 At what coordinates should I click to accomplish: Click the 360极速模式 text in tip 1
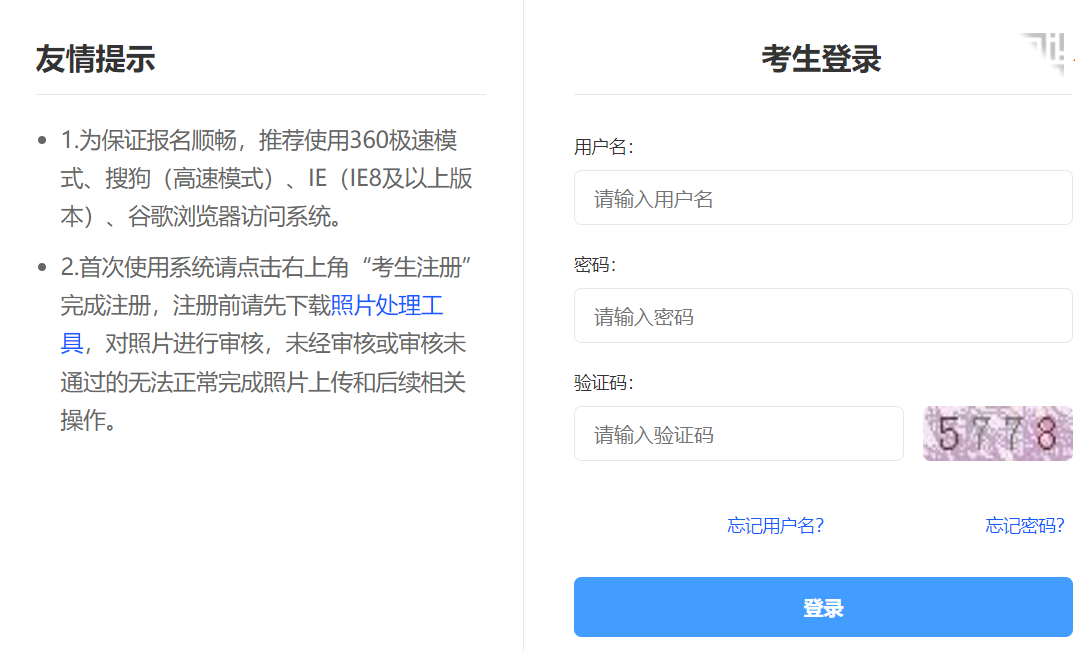pos(403,140)
